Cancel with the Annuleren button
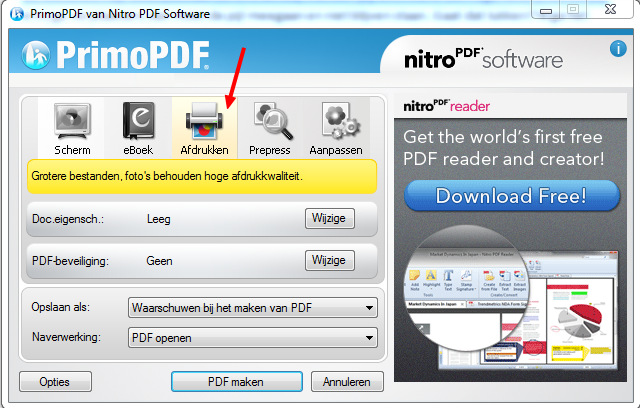This screenshot has height=408, width=640. coord(347,382)
